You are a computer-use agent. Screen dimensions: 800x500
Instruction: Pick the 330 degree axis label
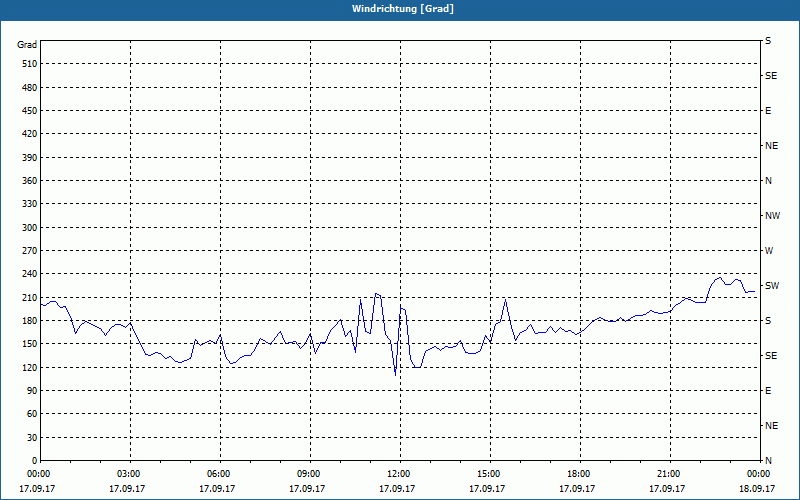tap(30, 204)
